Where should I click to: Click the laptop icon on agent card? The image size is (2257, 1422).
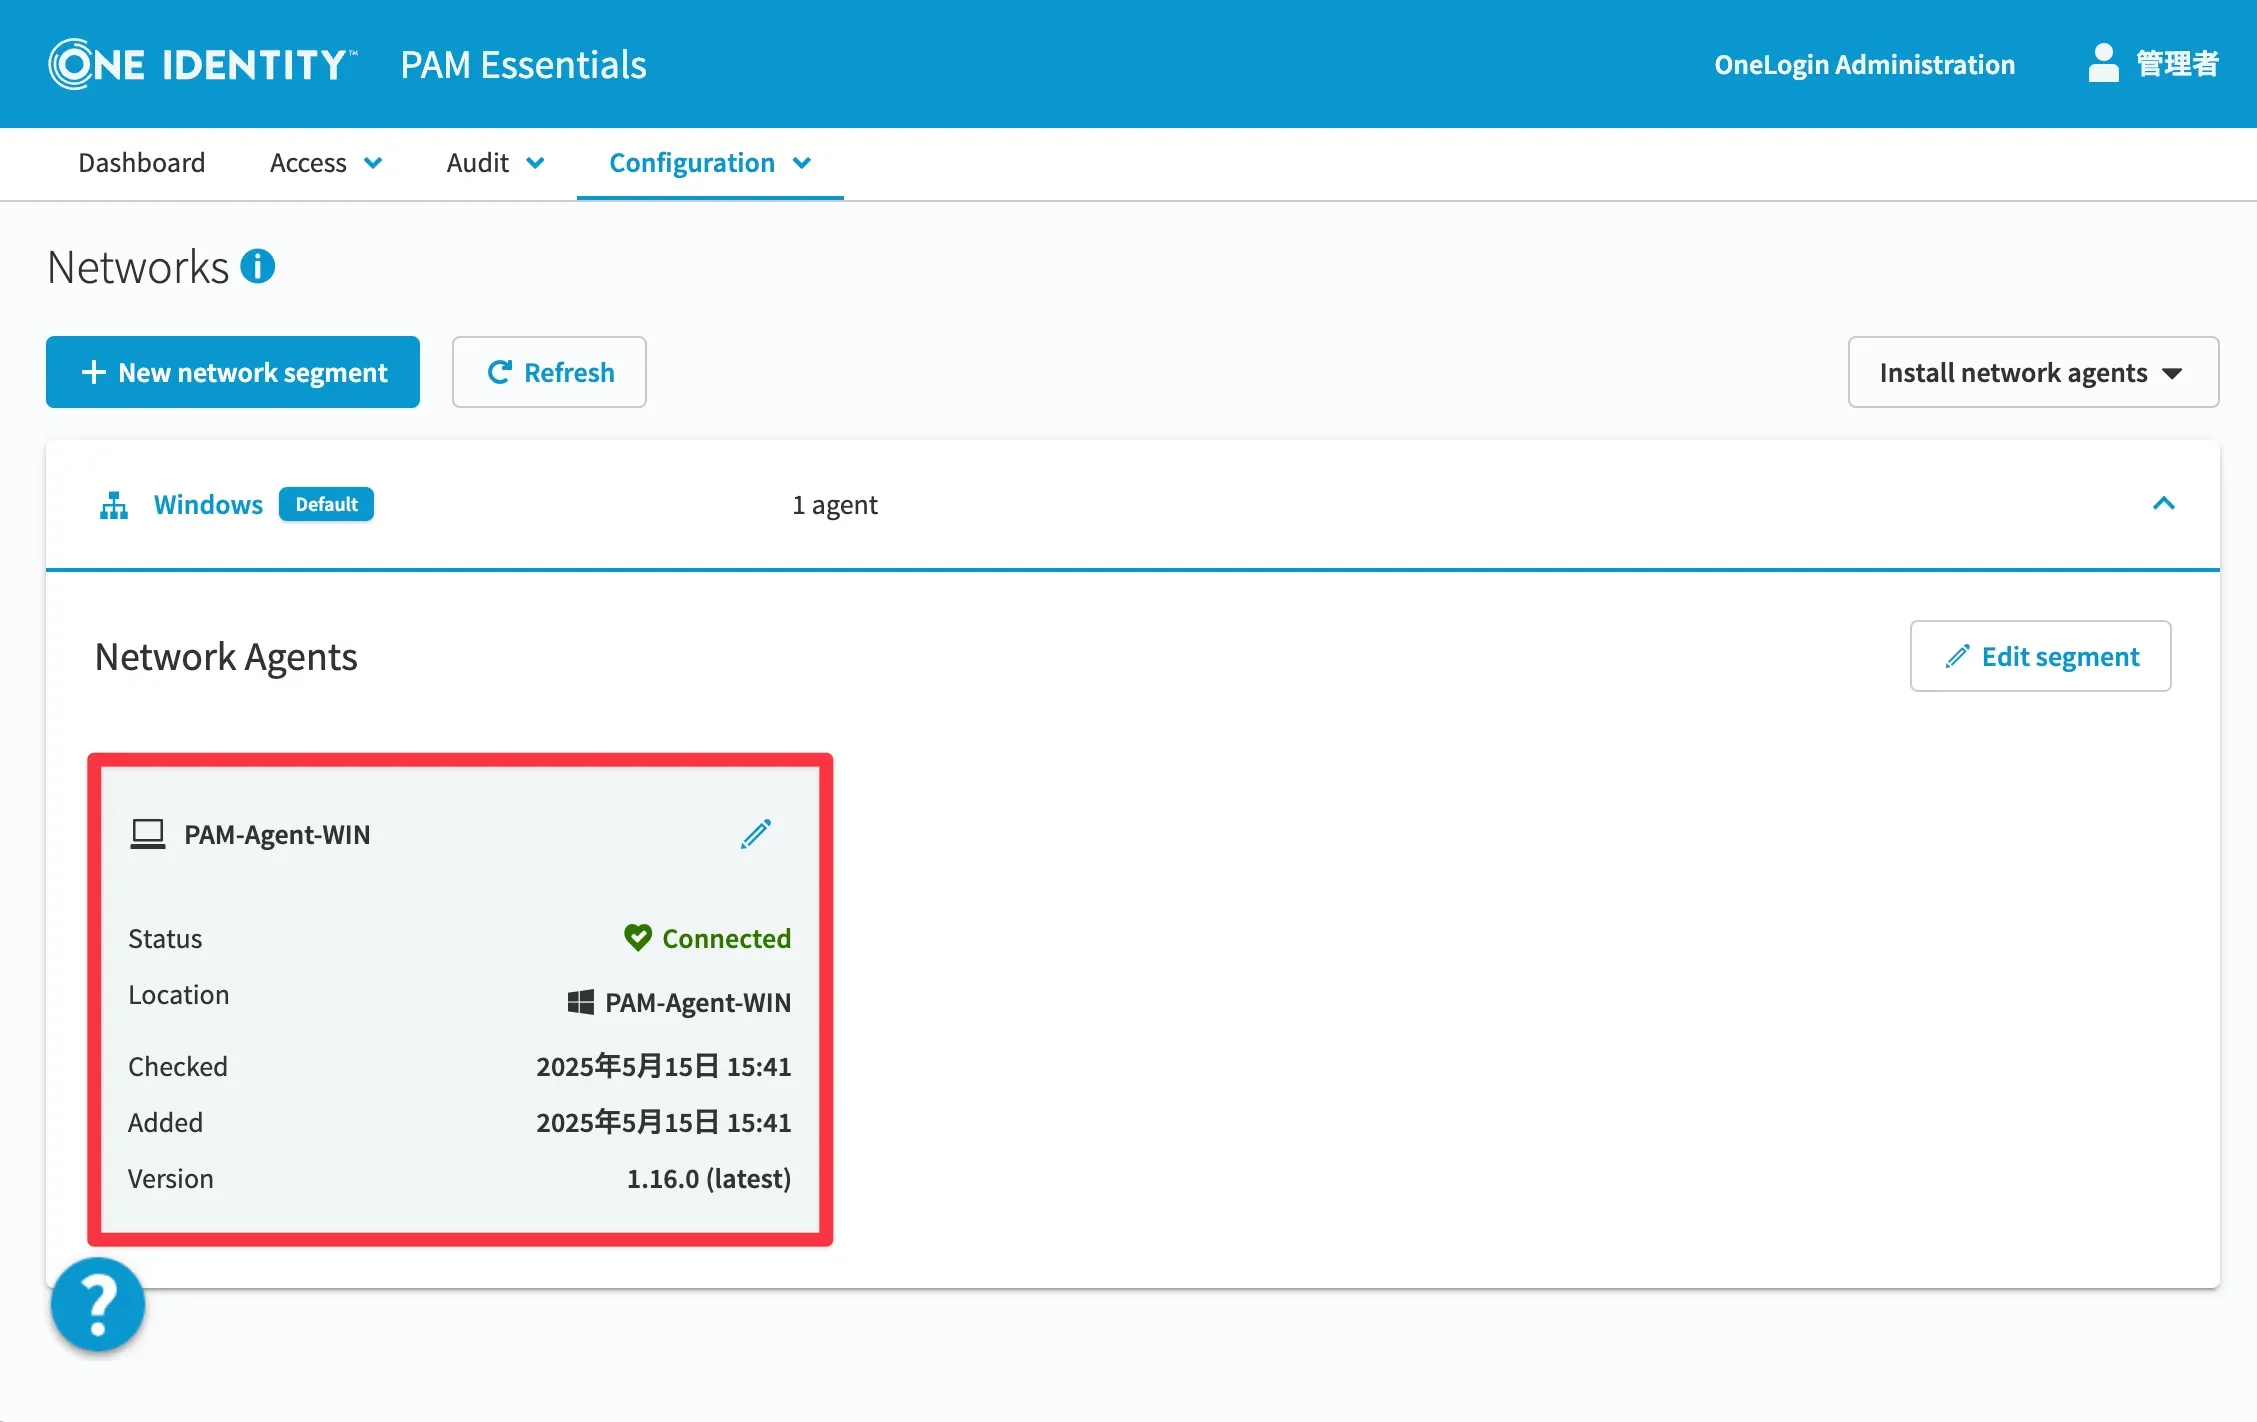pos(148,834)
